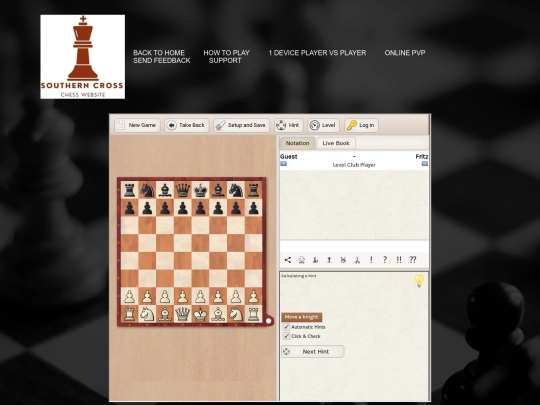Click the empty e4 square

pyautogui.click(x=200, y=261)
